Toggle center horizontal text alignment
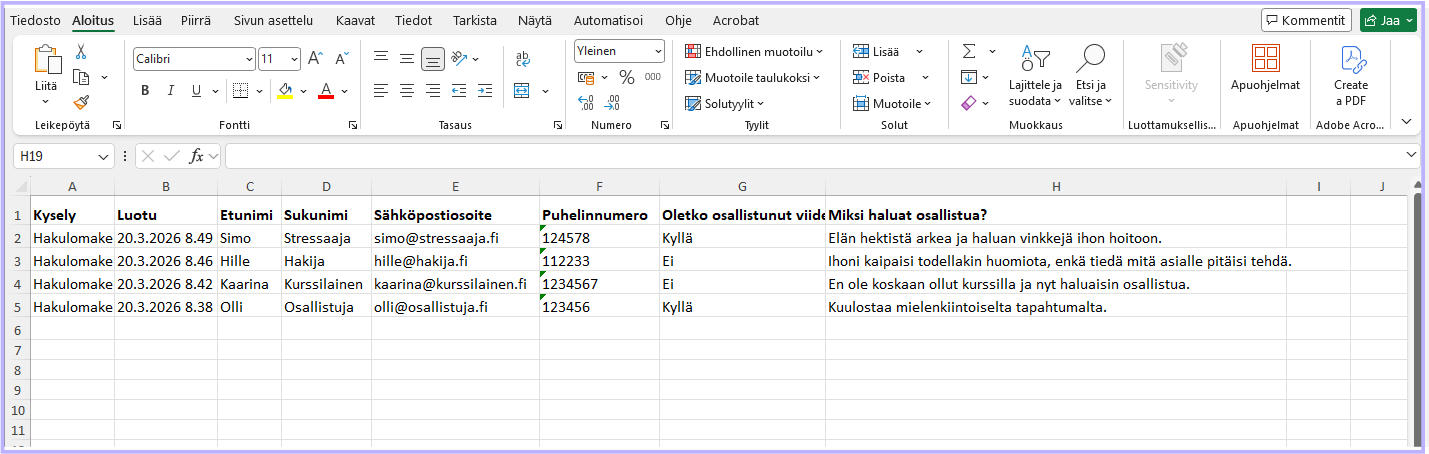Viewport: 1429px width, 454px height. pos(407,91)
